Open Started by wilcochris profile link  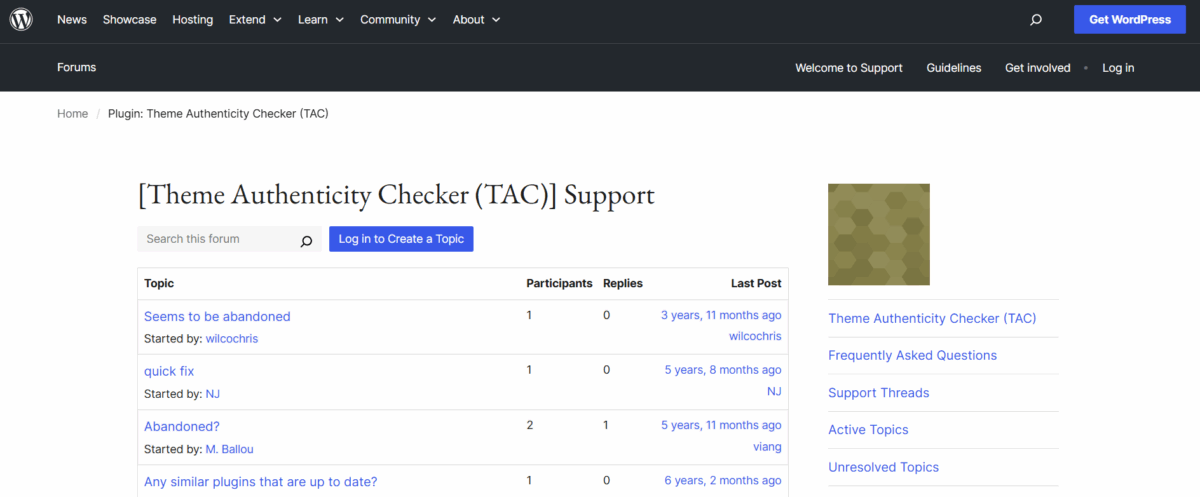232,339
